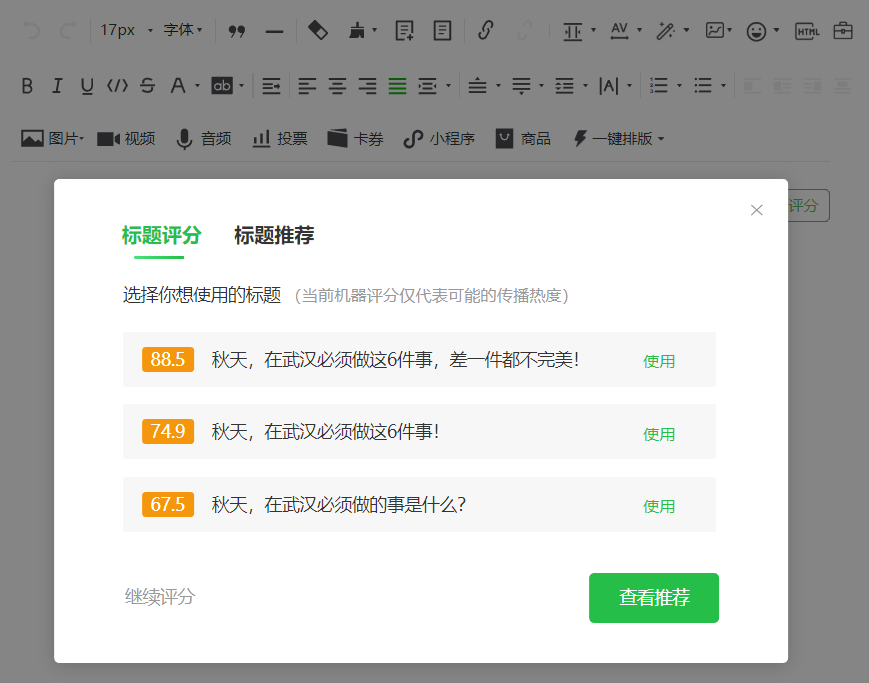Click the spacing-before-paragraph icon
The image size is (869, 683).
[477, 86]
